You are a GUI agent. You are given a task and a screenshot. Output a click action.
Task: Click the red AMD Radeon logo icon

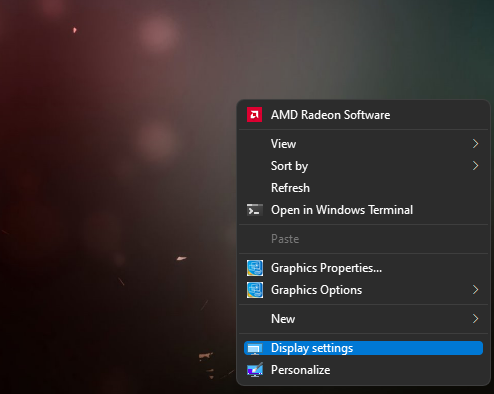point(254,115)
